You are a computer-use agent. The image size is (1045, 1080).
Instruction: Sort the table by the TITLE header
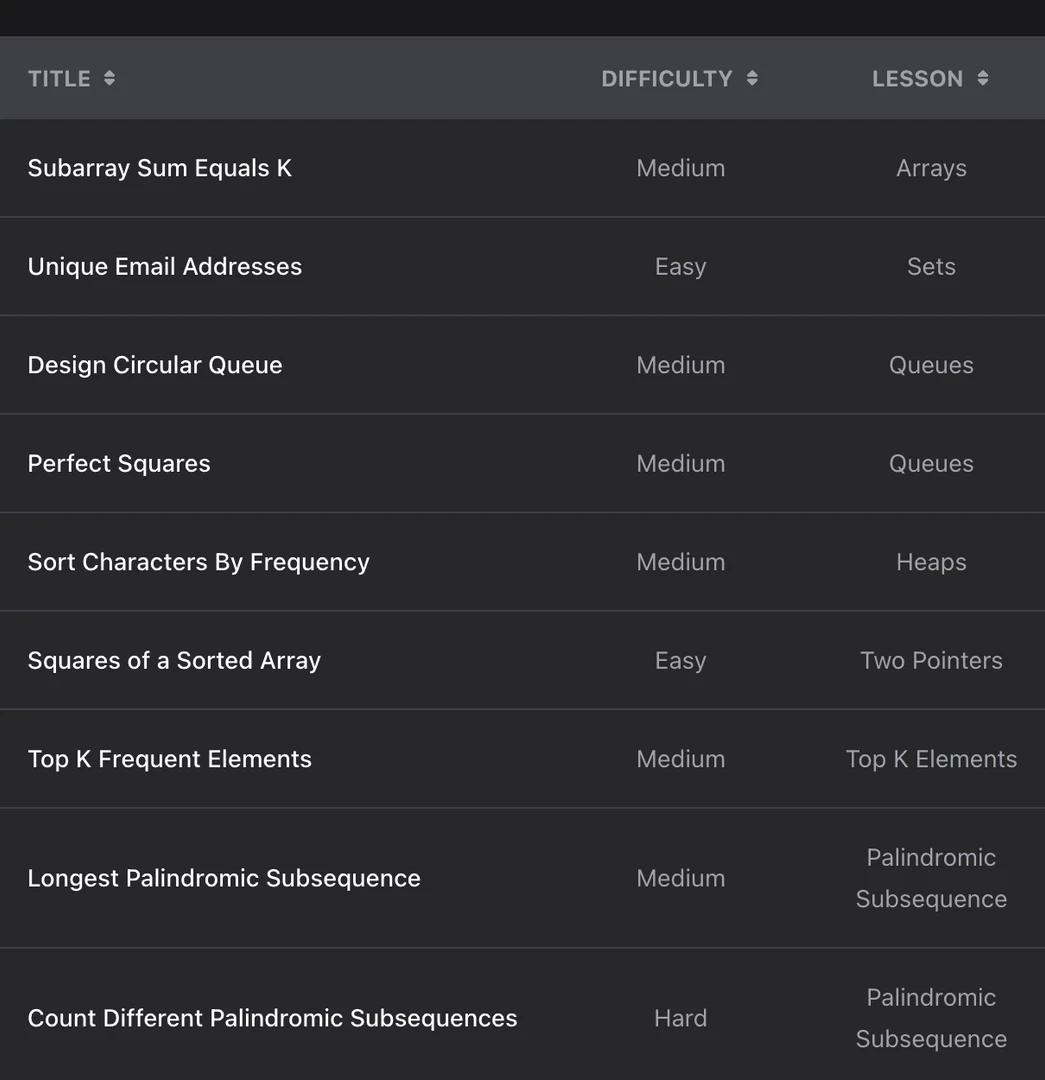pos(60,78)
